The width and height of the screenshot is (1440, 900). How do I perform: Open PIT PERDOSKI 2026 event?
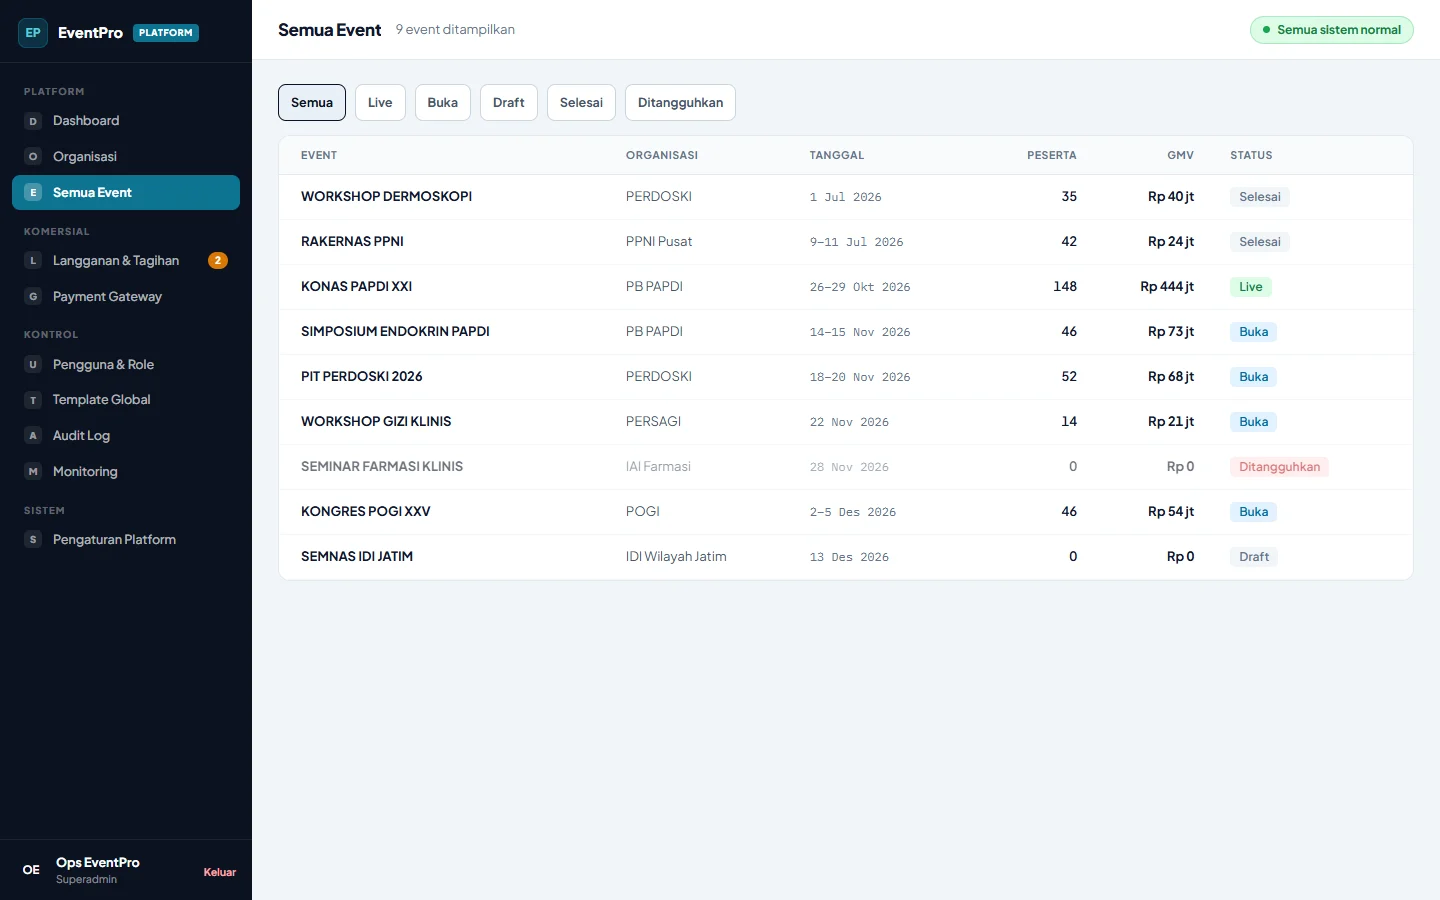click(x=846, y=377)
